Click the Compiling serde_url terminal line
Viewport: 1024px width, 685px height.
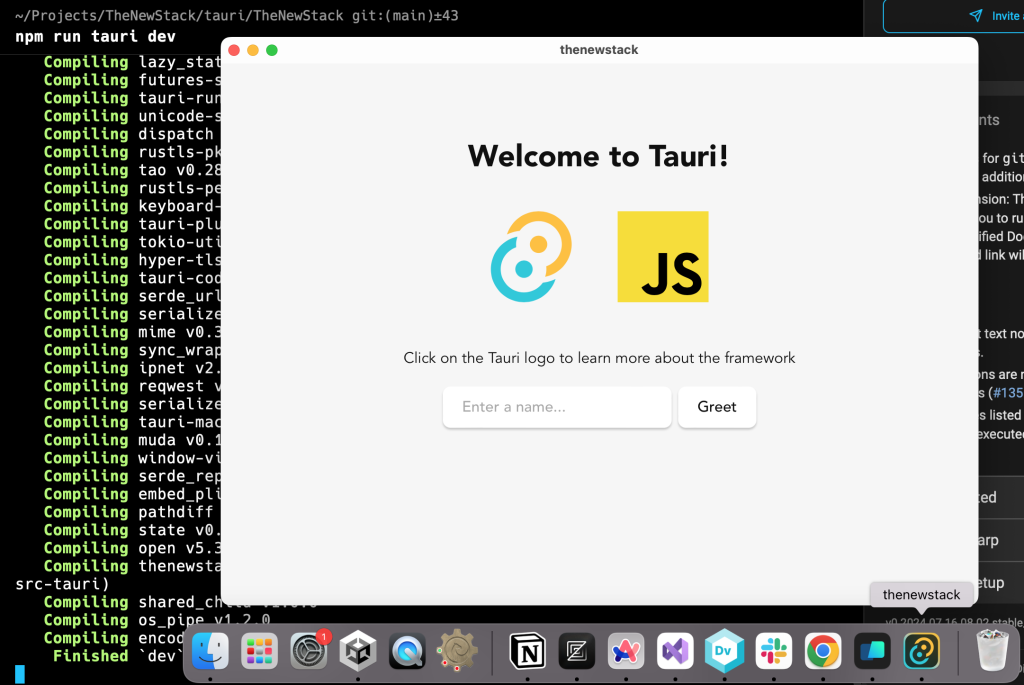coord(132,296)
